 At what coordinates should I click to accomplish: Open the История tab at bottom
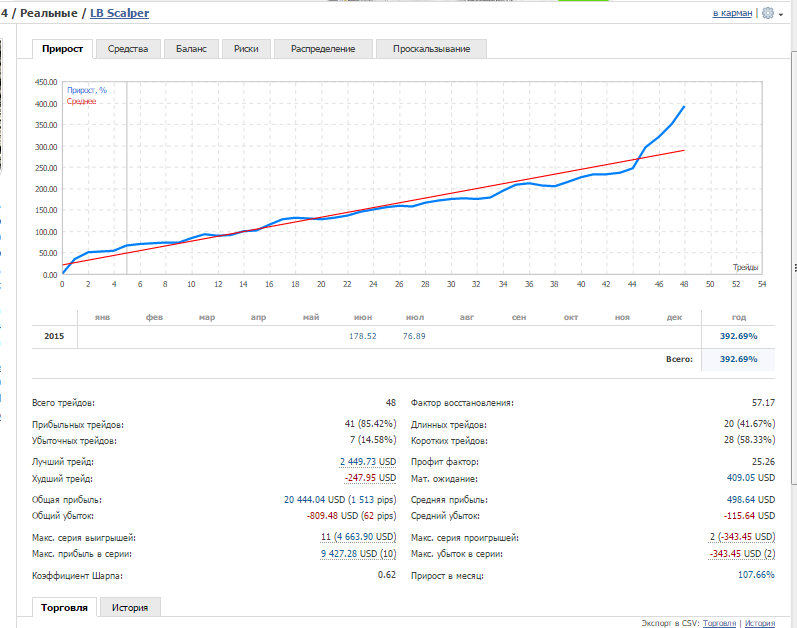pos(130,607)
